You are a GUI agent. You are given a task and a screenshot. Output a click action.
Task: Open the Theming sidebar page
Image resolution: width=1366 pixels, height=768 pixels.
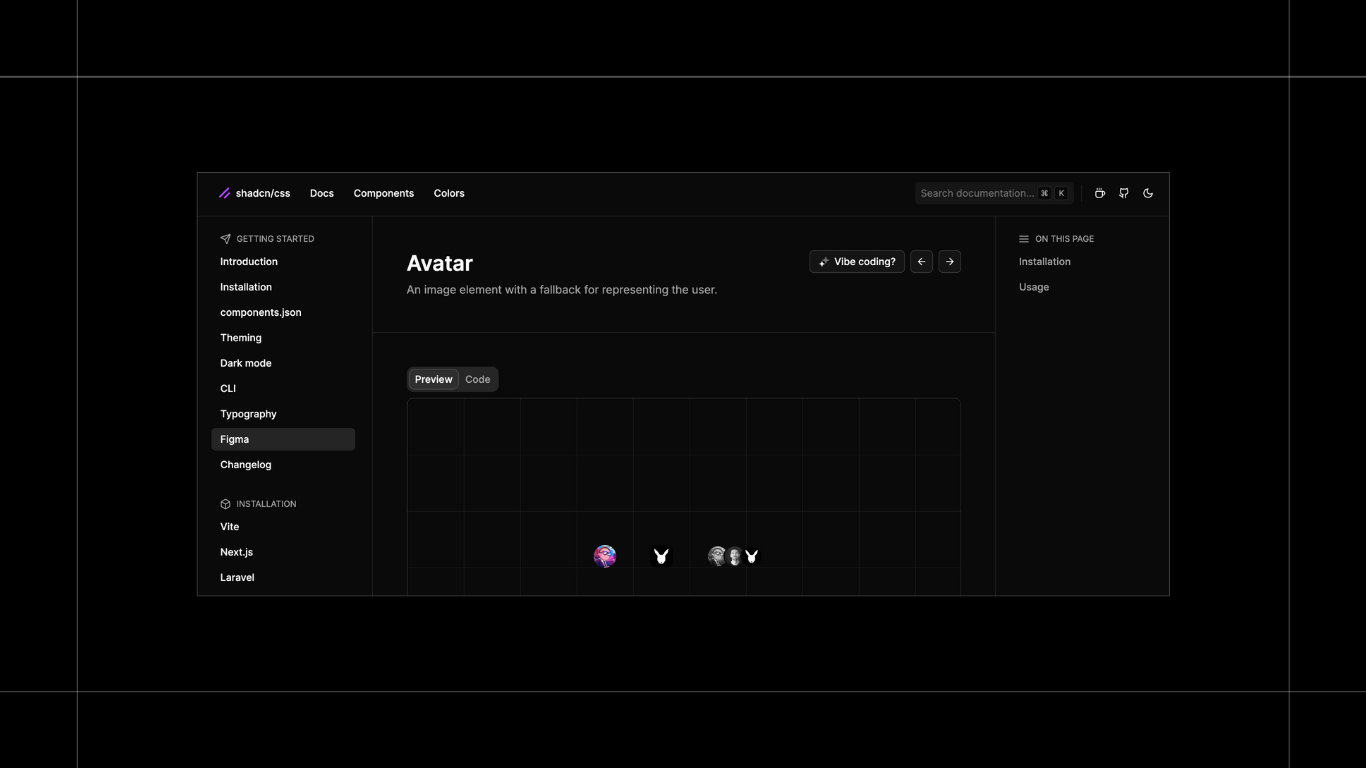[x=241, y=338]
